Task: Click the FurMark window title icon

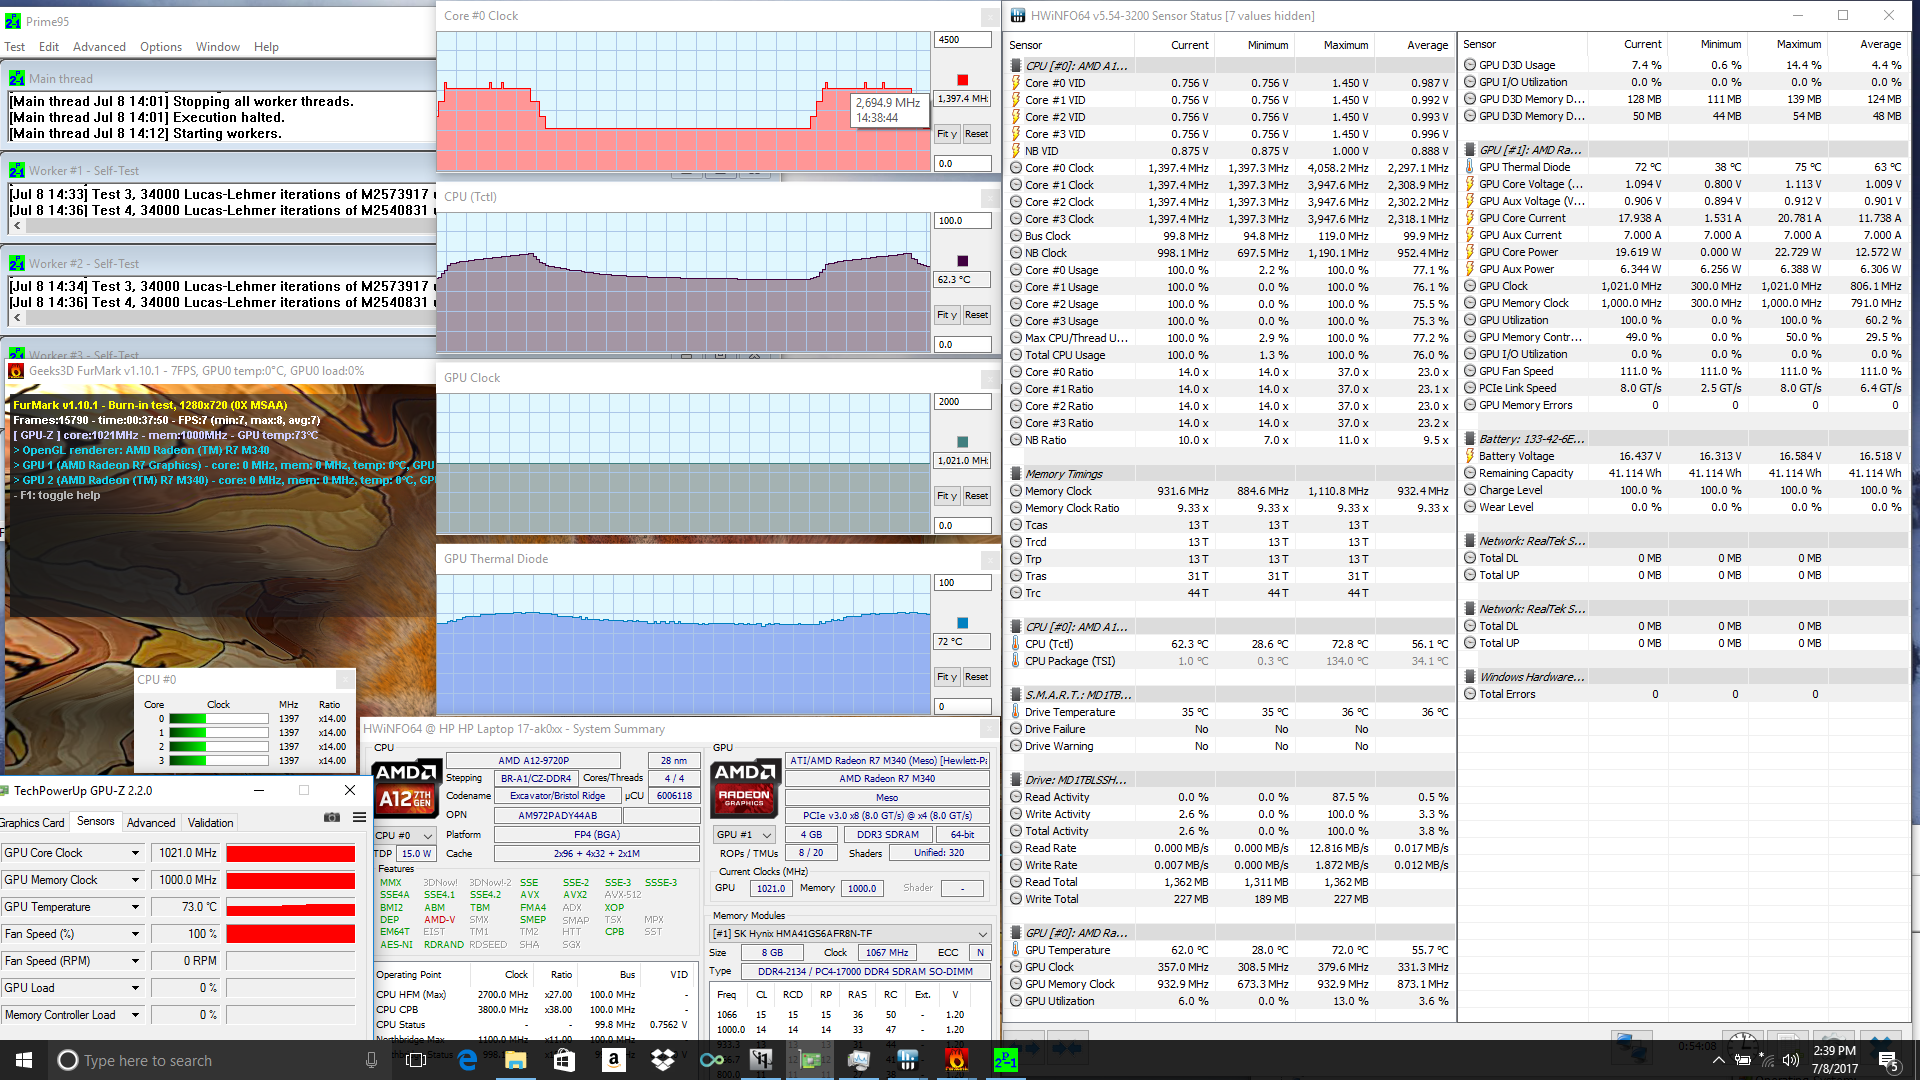Action: click(x=16, y=371)
